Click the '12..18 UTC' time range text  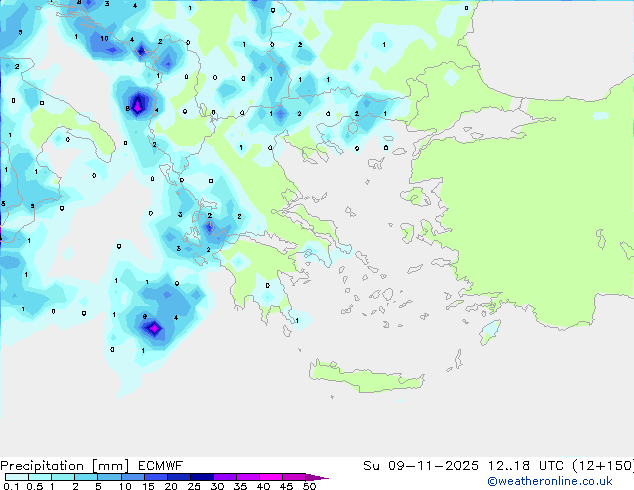click(526, 466)
